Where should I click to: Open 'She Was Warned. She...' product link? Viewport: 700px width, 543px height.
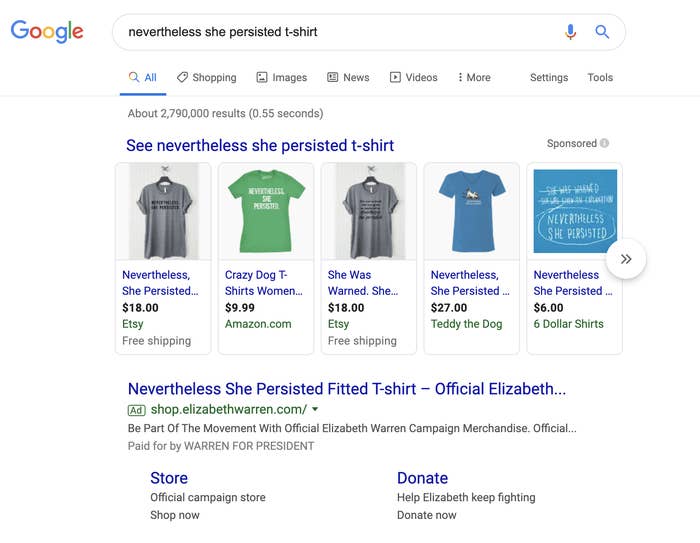pos(363,283)
